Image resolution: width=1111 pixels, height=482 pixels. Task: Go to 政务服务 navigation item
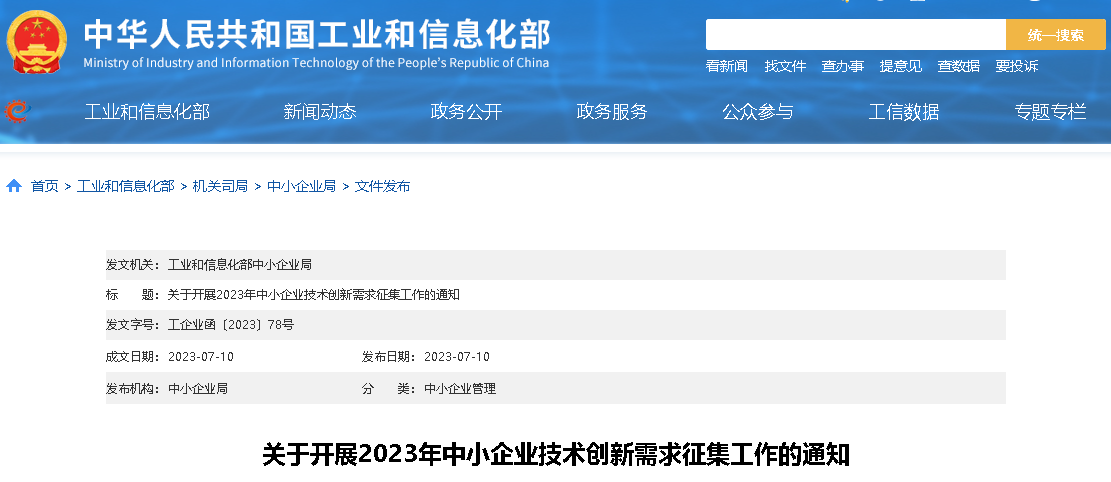(x=612, y=112)
